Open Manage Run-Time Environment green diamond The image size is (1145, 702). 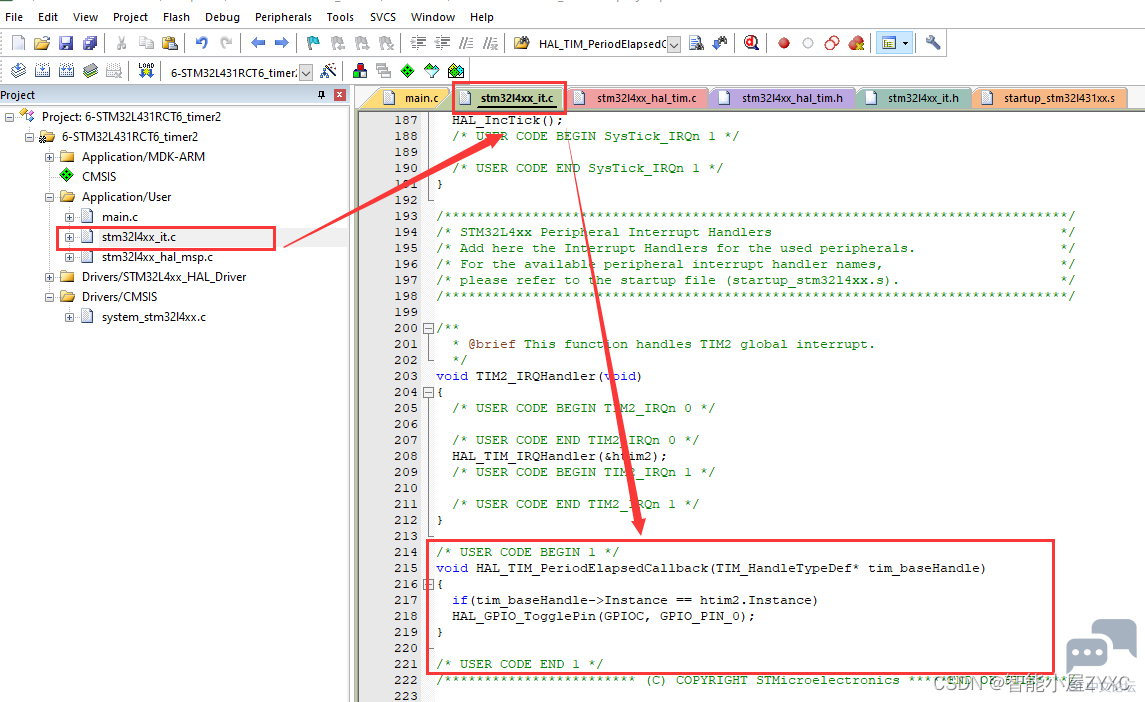tap(407, 71)
